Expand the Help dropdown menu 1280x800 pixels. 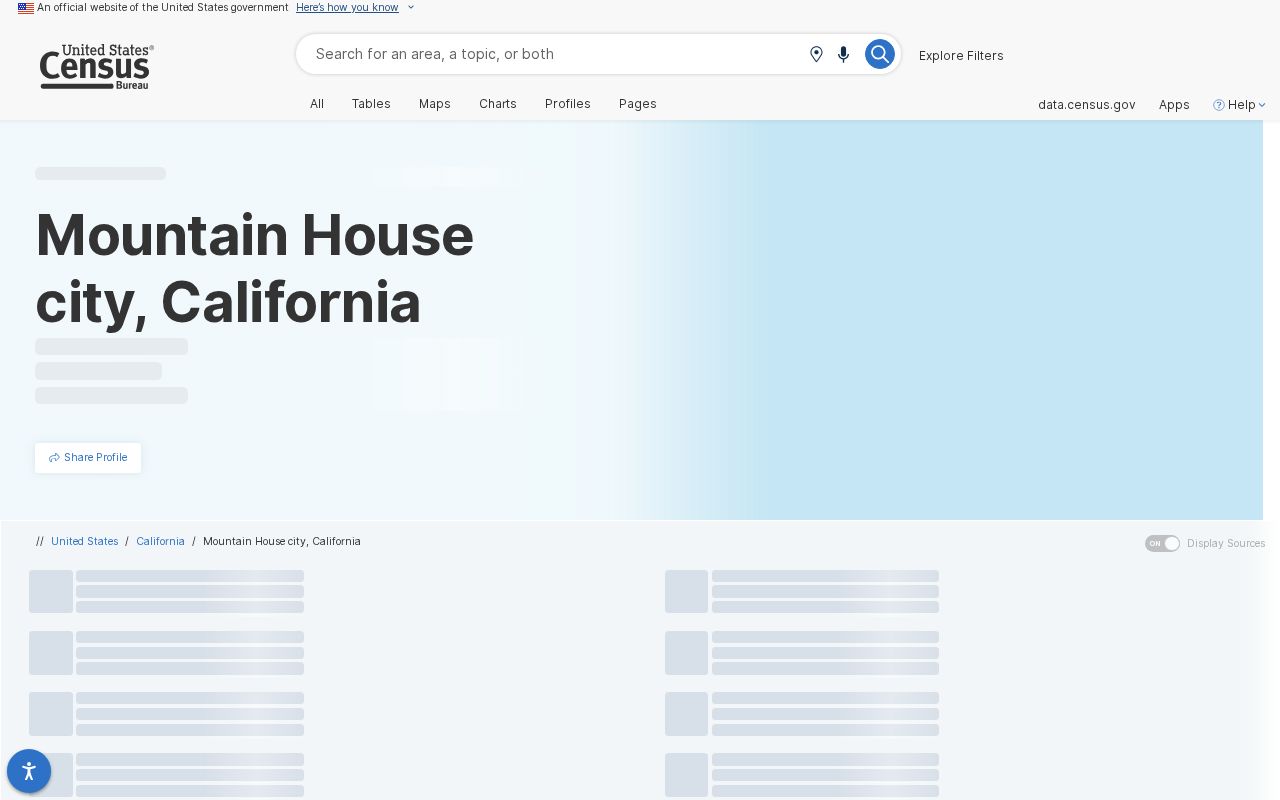point(1240,105)
